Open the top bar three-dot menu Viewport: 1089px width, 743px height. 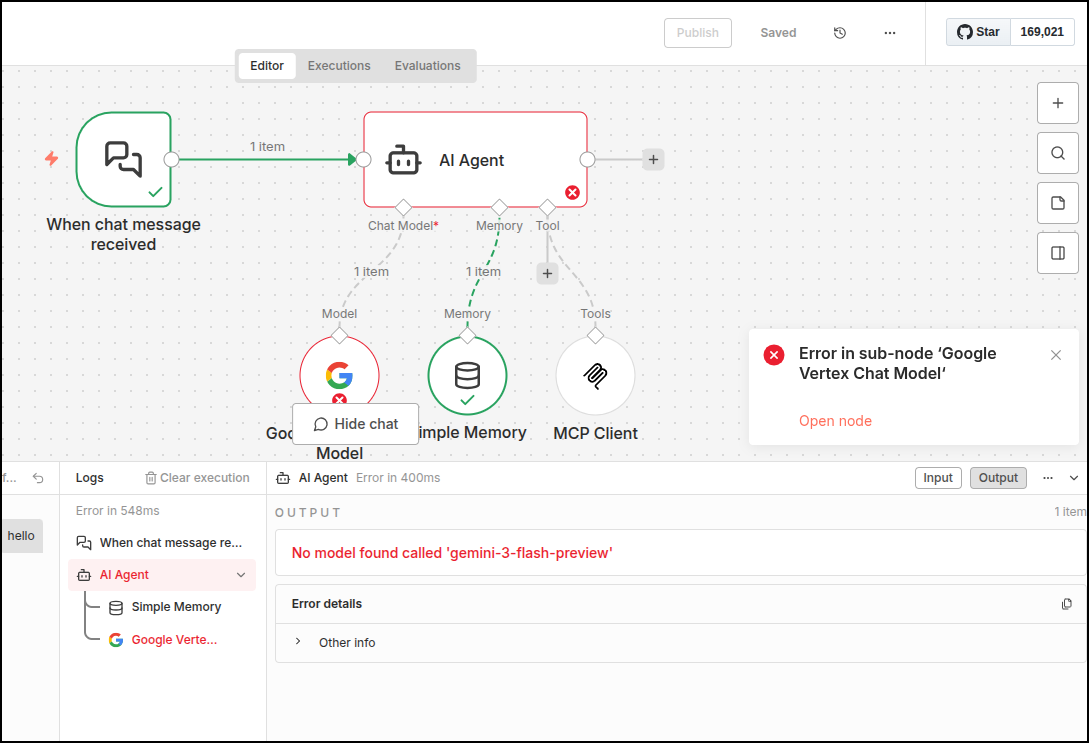click(890, 33)
